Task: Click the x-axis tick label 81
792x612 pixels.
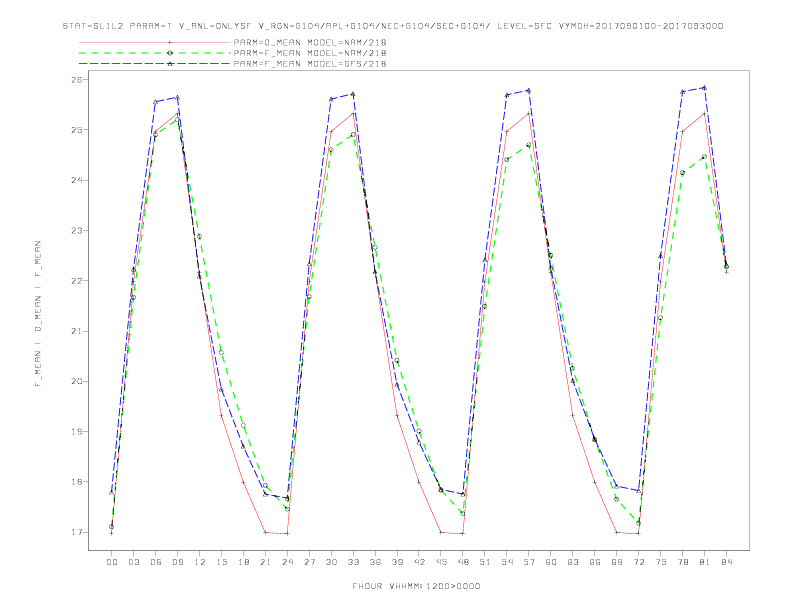Action: [705, 562]
